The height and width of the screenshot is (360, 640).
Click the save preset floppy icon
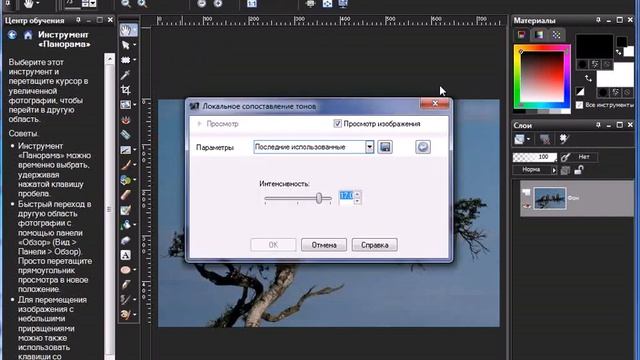pyautogui.click(x=385, y=147)
